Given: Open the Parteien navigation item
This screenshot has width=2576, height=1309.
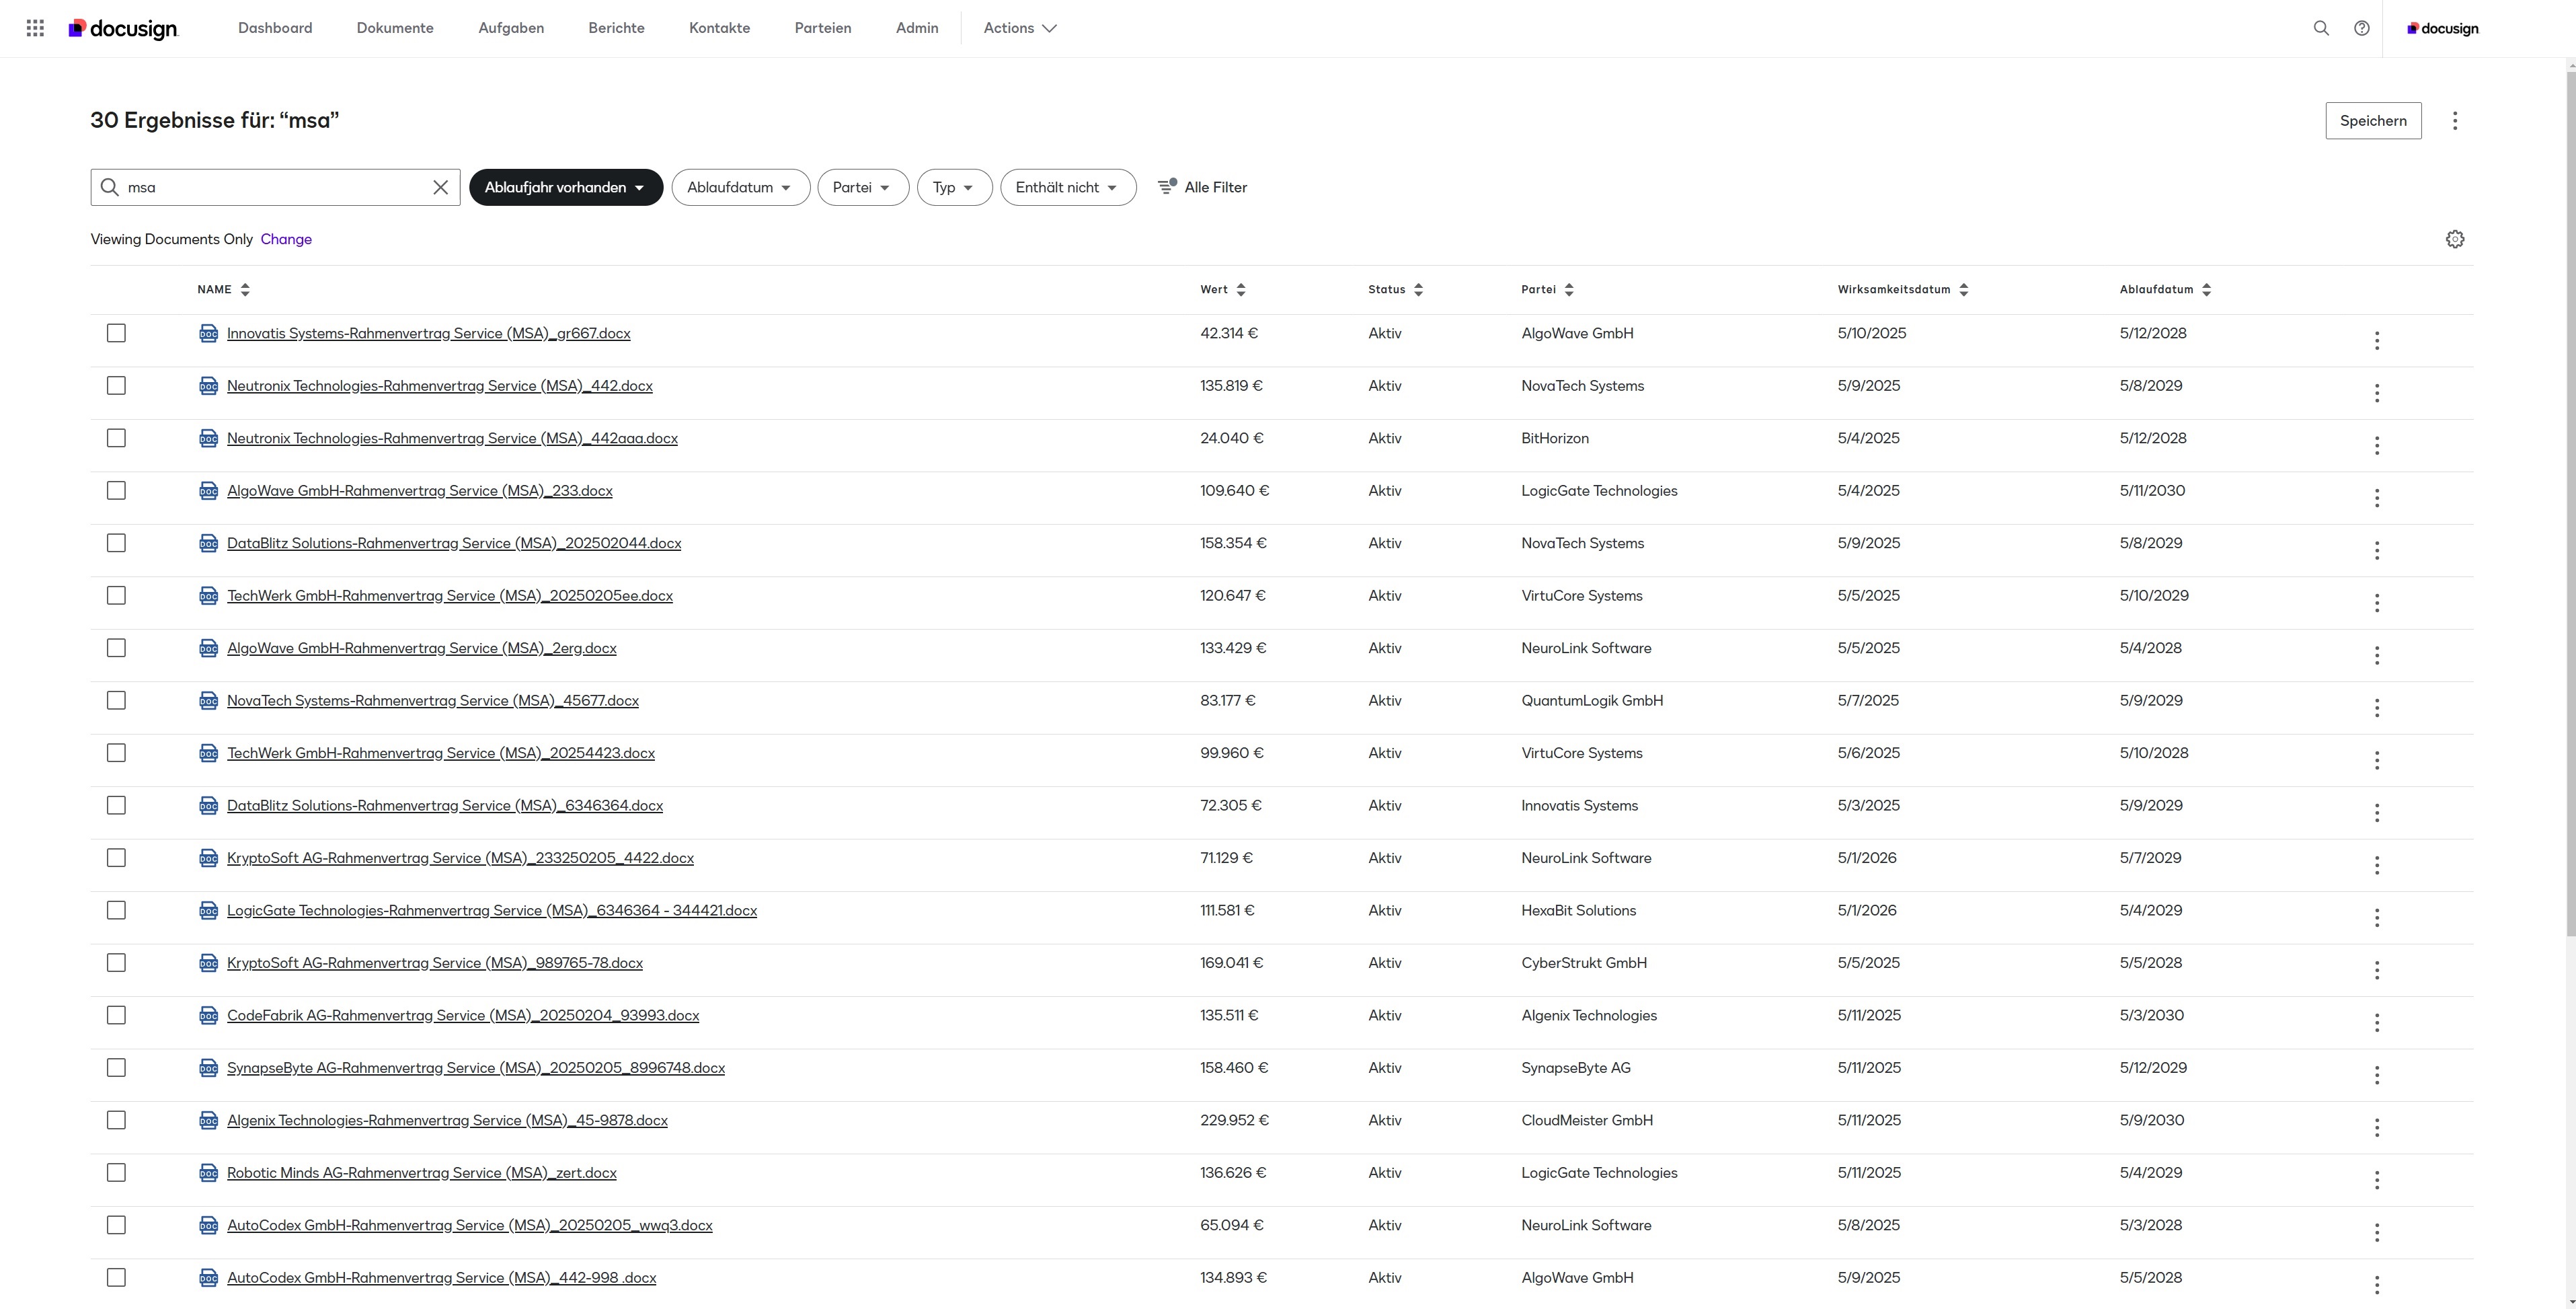Looking at the screenshot, I should (x=823, y=28).
